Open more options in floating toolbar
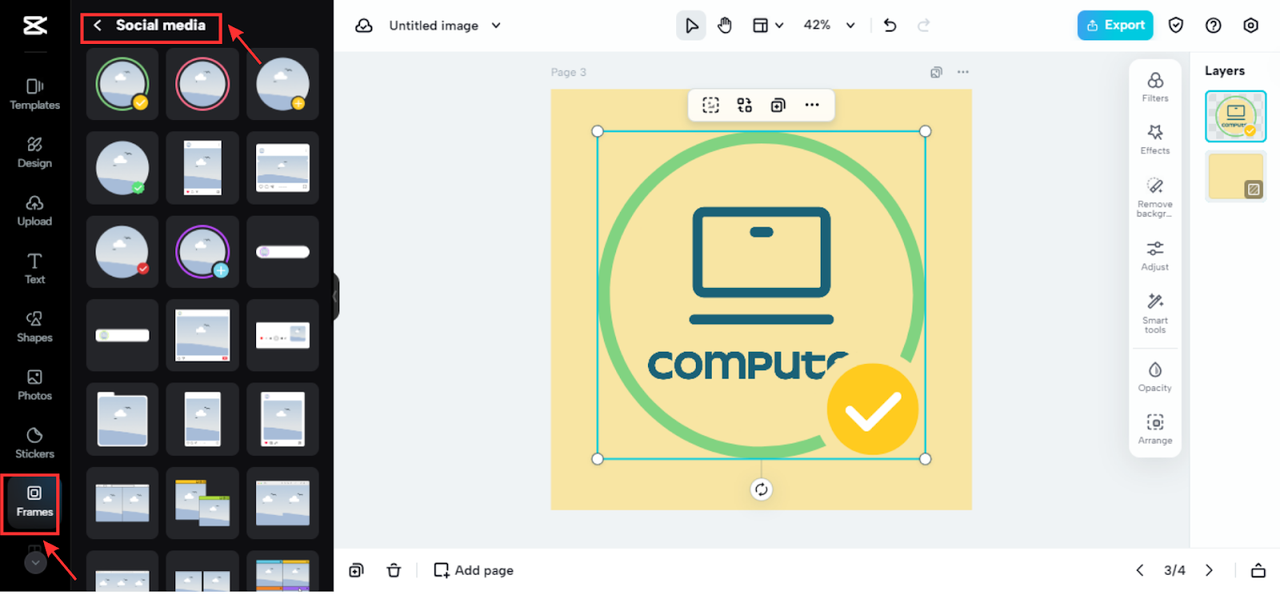The width and height of the screenshot is (1280, 595). point(812,105)
